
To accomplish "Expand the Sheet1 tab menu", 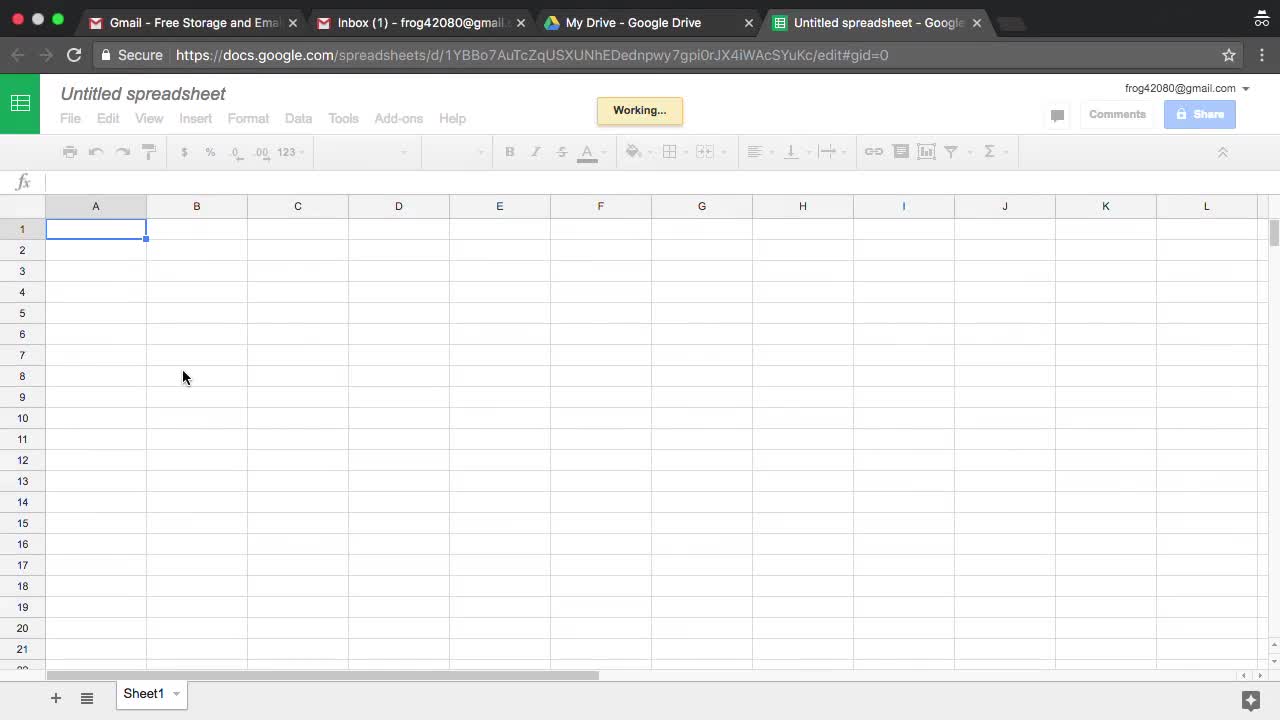I will [x=174, y=693].
